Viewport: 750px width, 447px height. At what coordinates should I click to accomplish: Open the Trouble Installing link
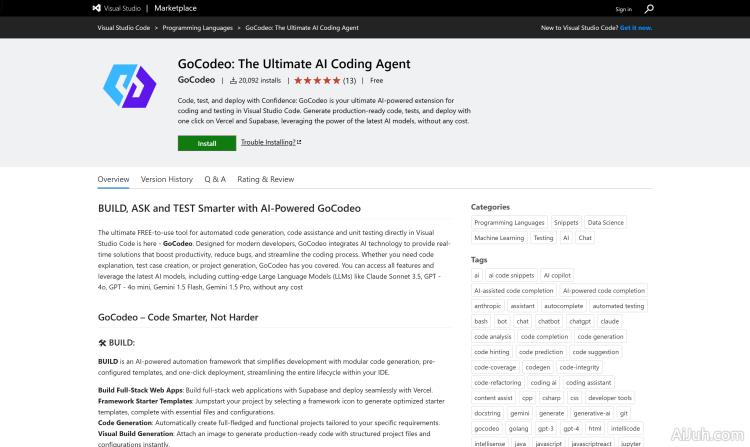270,143
